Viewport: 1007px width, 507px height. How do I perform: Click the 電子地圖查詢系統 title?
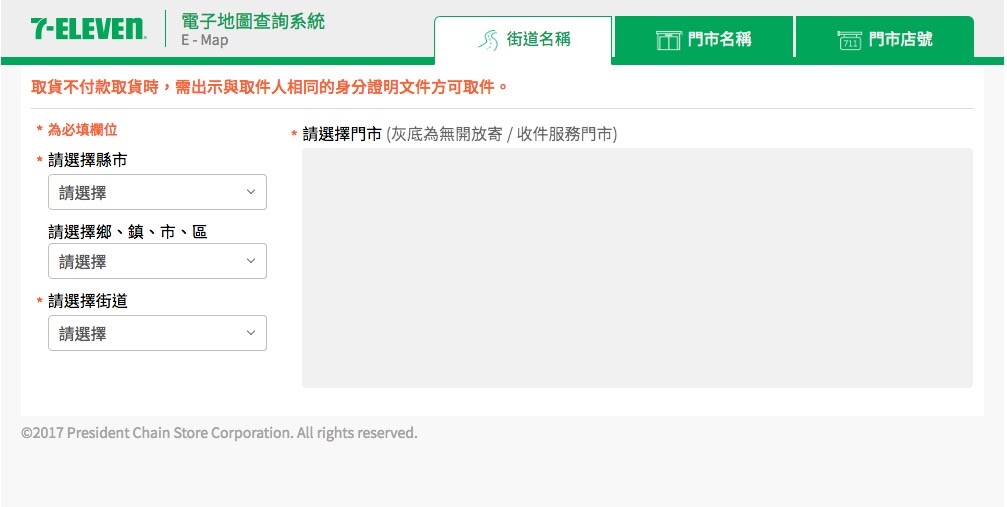253,21
